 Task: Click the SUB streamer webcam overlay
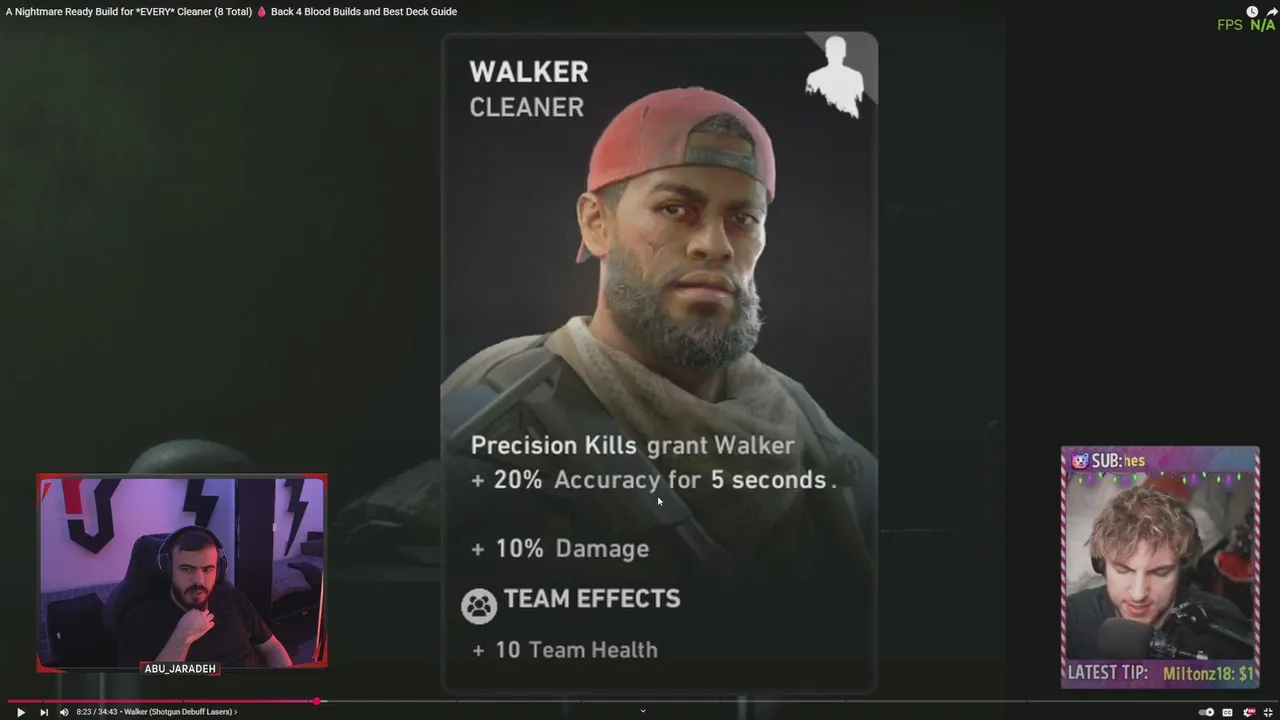[1160, 567]
